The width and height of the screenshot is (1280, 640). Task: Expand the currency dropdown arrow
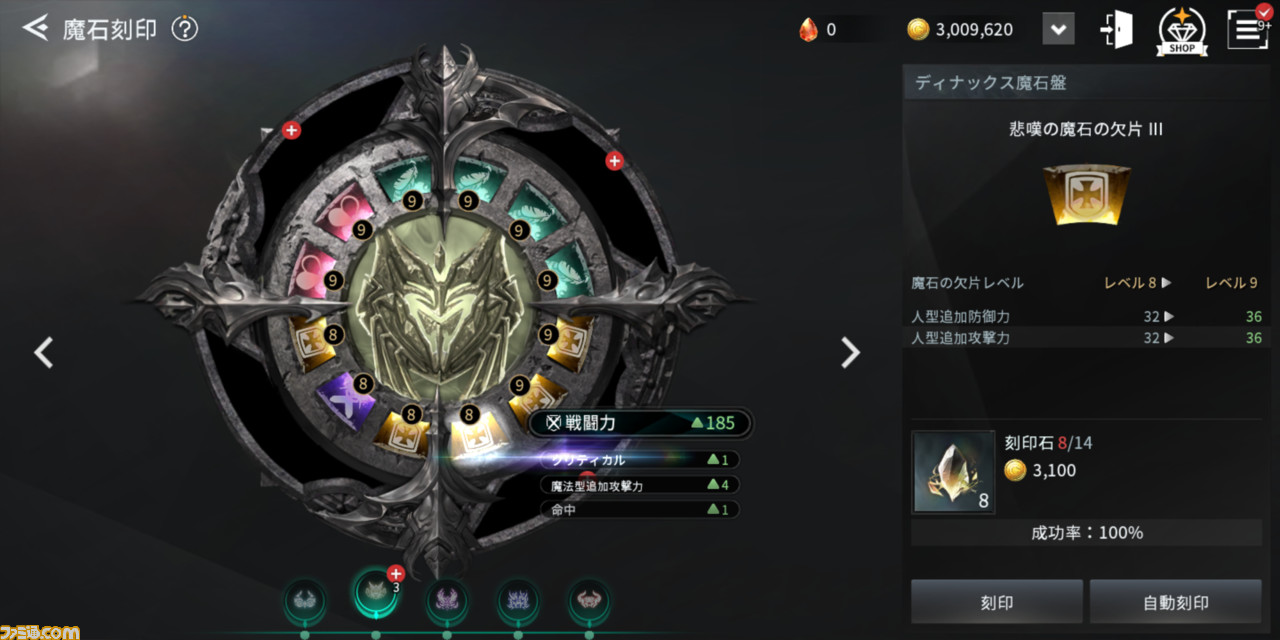[x=1058, y=29]
